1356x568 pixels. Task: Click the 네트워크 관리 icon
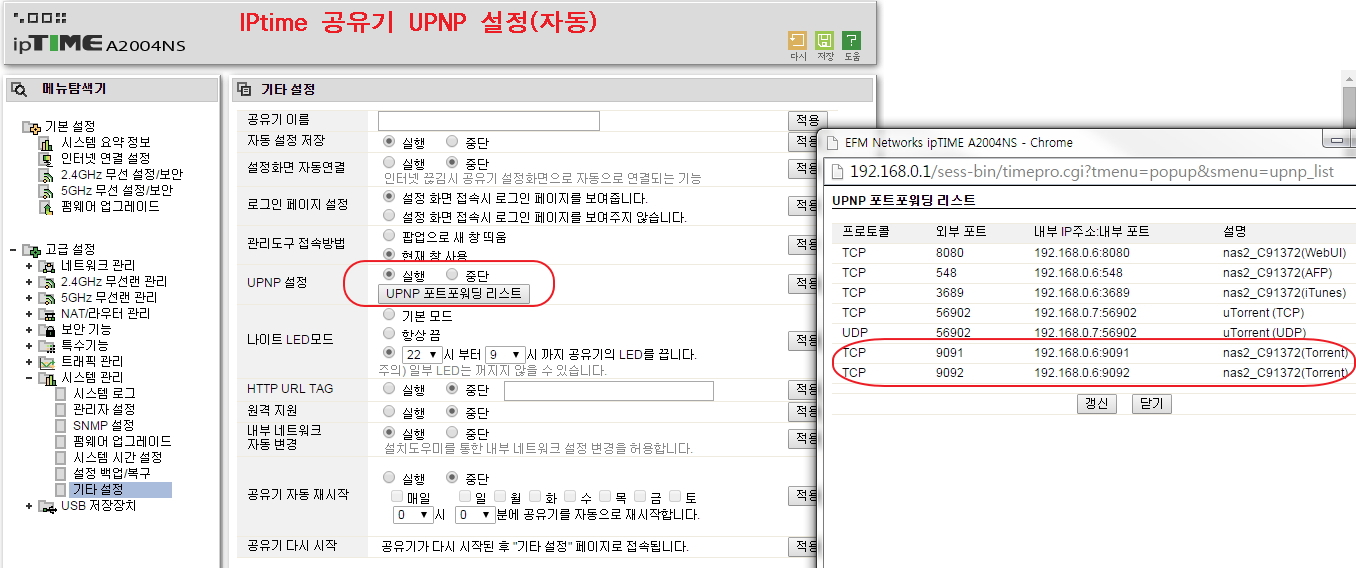(x=46, y=265)
